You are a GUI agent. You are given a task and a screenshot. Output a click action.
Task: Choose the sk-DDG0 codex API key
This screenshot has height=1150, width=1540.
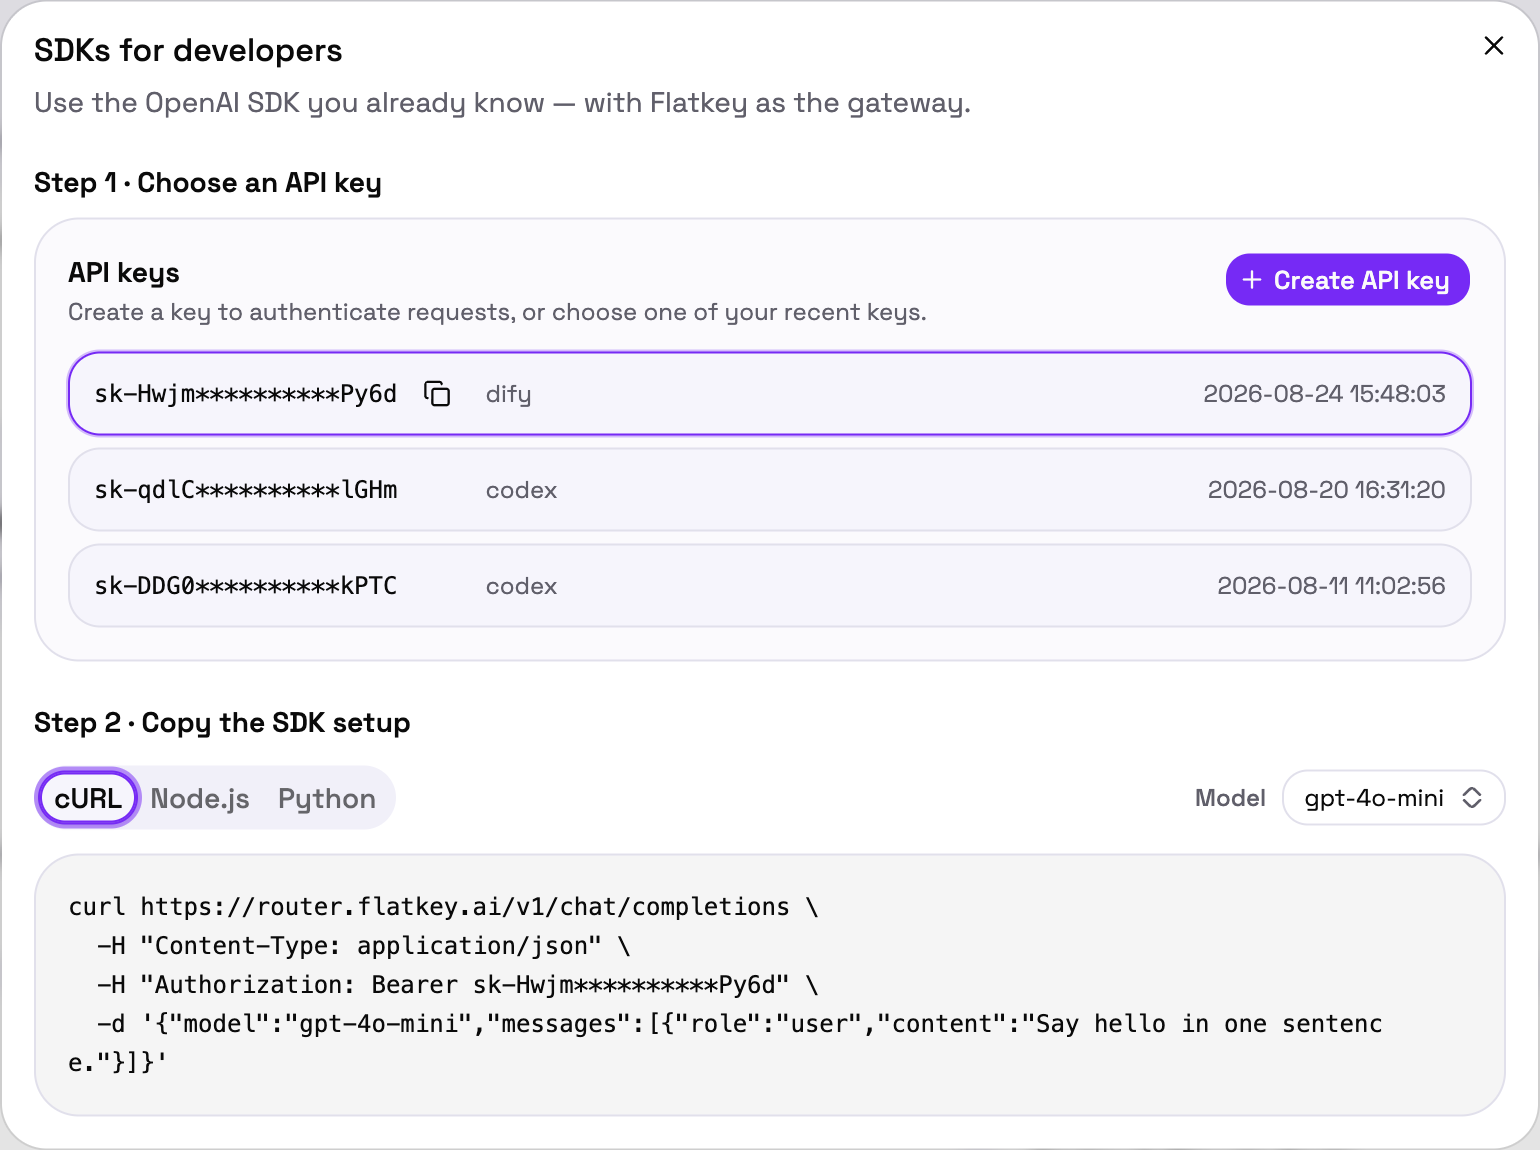(770, 585)
